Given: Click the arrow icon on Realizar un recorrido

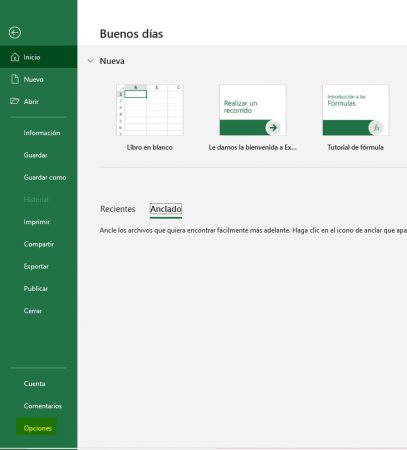Looking at the screenshot, I should pos(273,127).
